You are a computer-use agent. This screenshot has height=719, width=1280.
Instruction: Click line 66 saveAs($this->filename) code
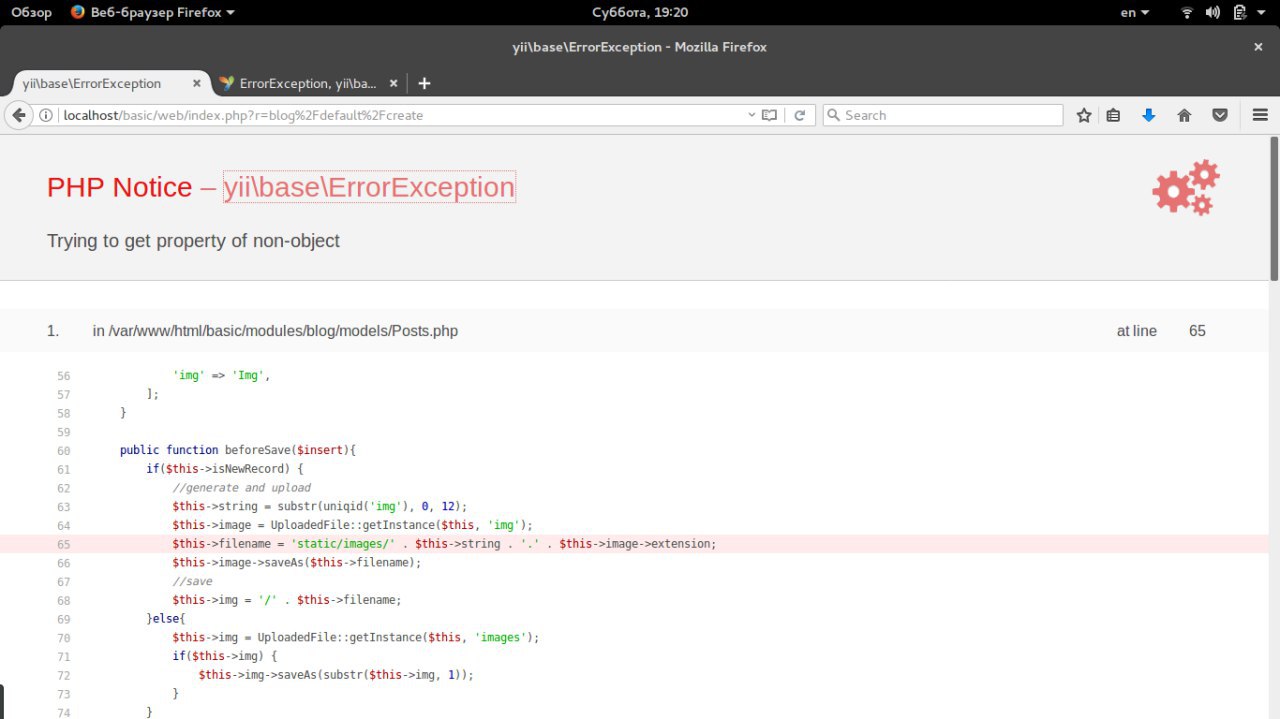297,563
